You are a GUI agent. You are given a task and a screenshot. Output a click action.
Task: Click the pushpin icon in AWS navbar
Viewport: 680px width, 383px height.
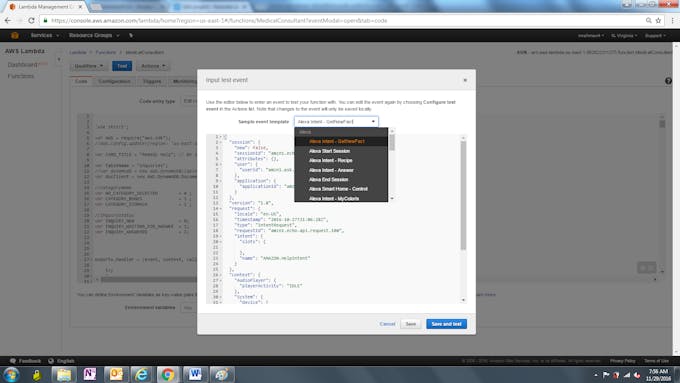131,36
